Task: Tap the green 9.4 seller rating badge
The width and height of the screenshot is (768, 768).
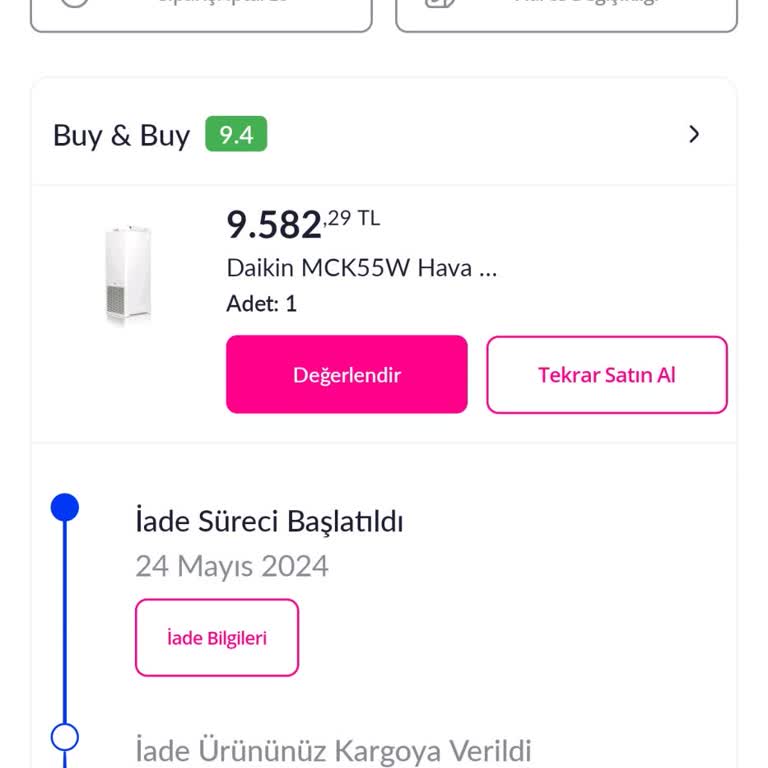Action: 236,135
